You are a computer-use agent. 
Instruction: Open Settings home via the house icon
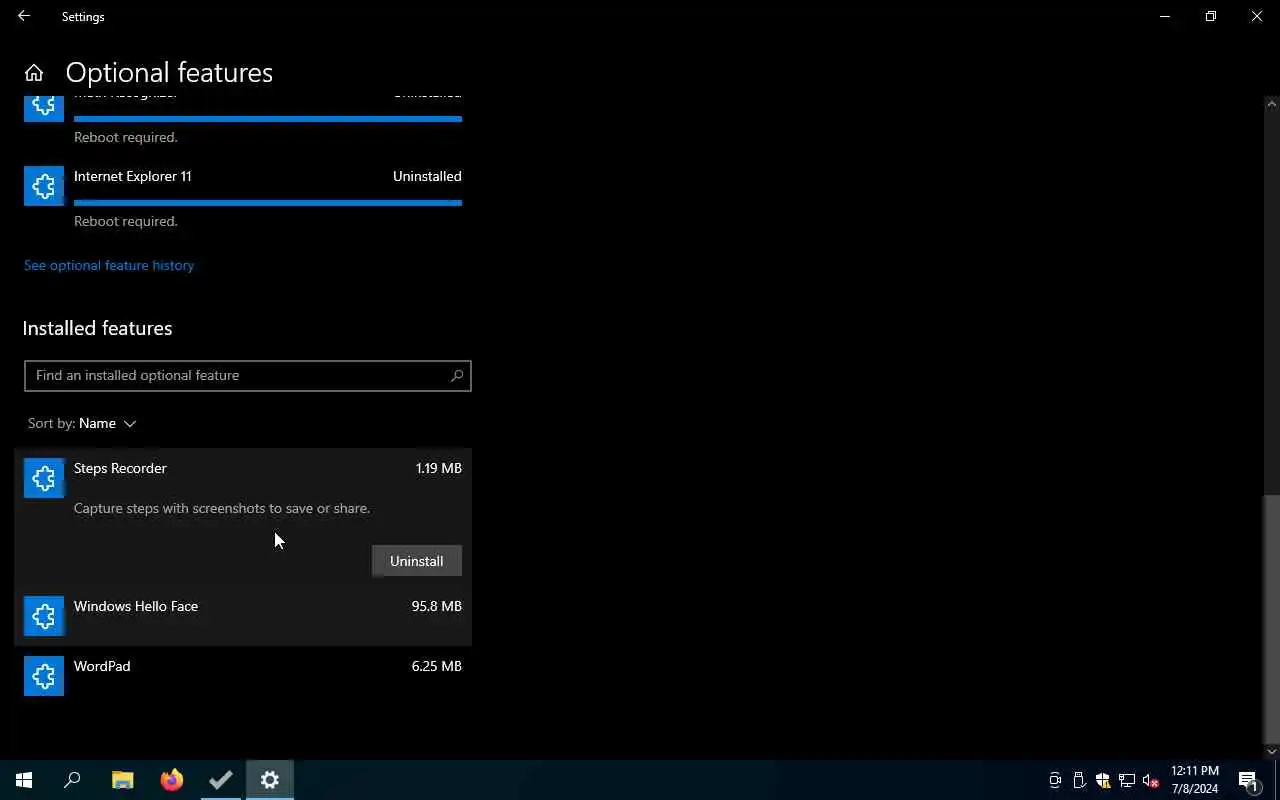(34, 73)
